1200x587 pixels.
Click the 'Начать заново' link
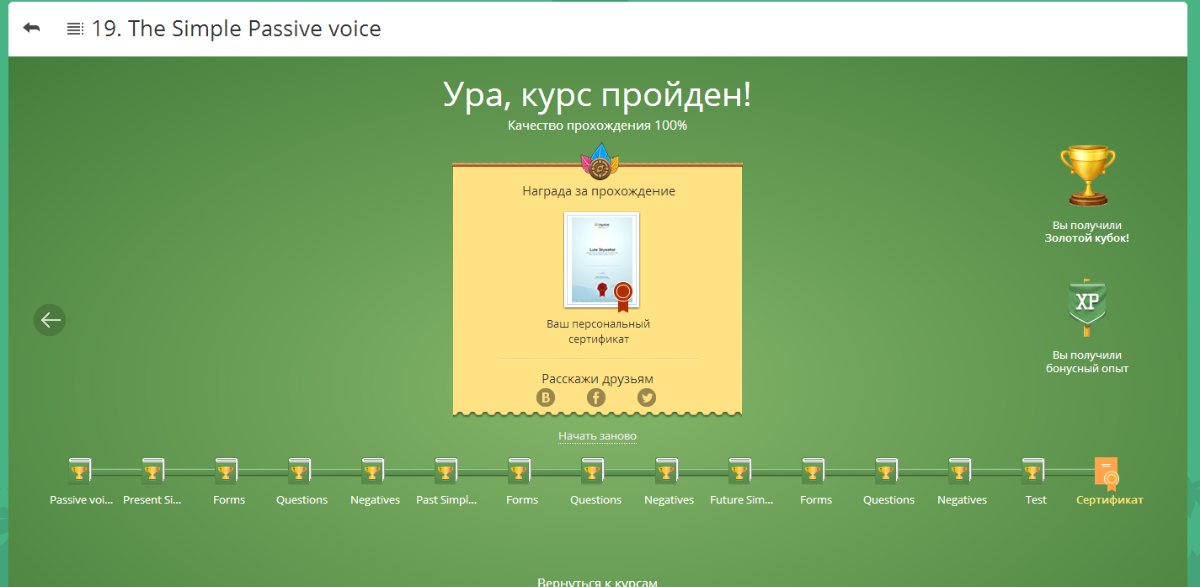[x=597, y=436]
